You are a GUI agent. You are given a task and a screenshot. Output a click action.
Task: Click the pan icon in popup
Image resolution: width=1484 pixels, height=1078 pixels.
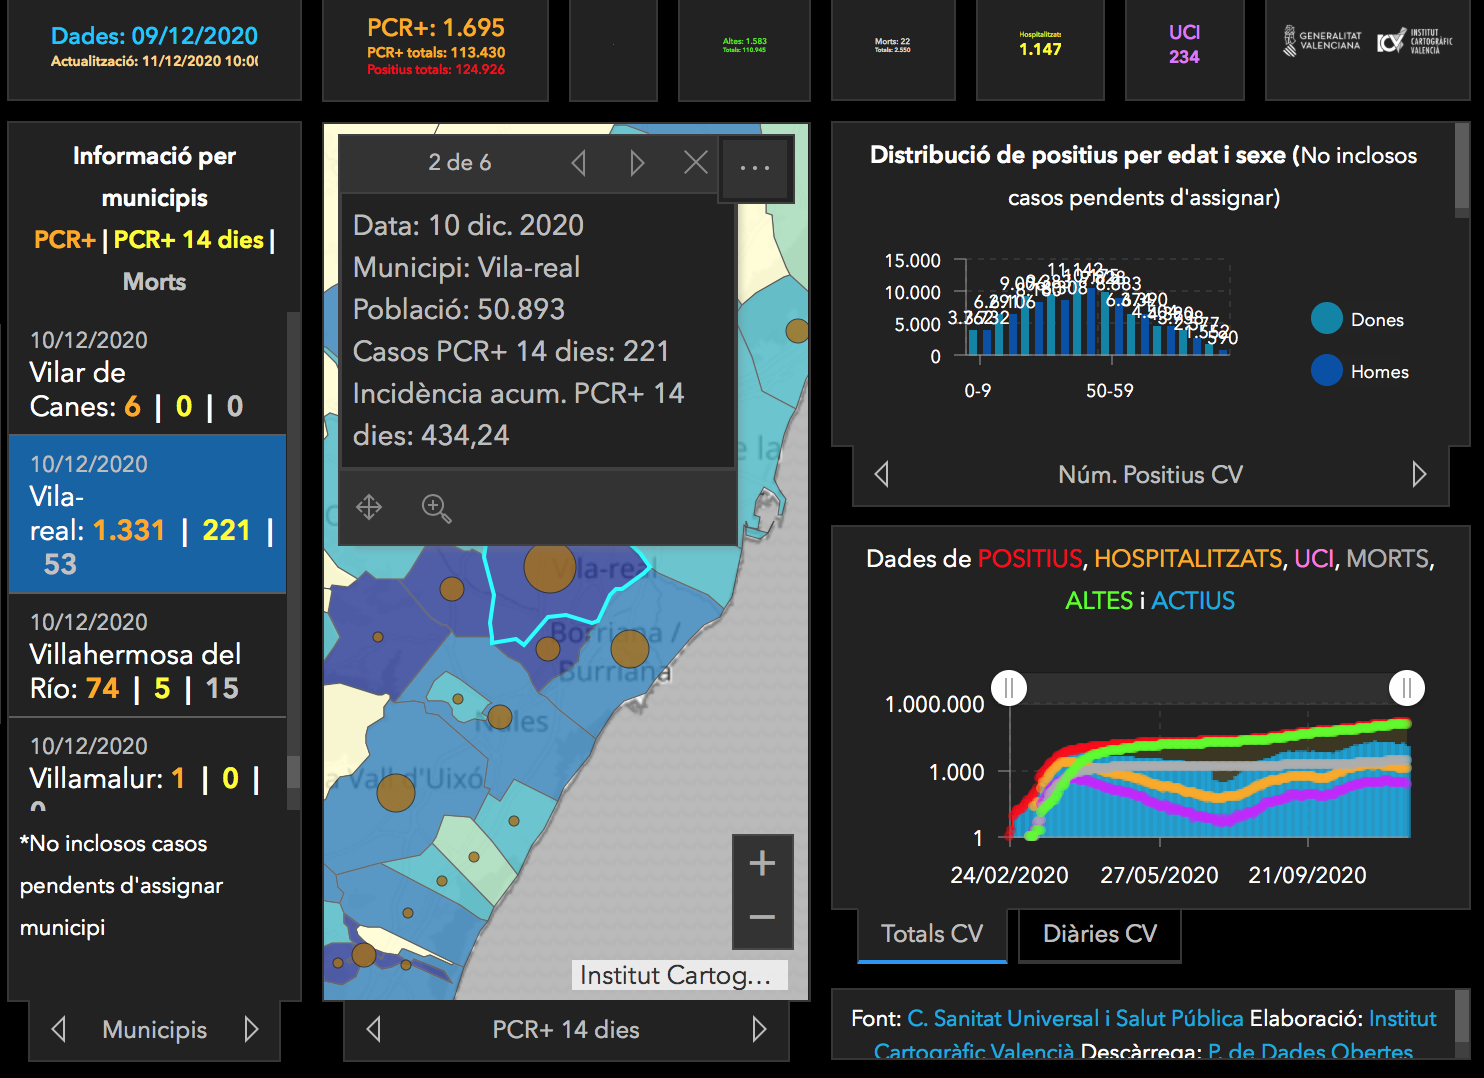[x=369, y=508]
